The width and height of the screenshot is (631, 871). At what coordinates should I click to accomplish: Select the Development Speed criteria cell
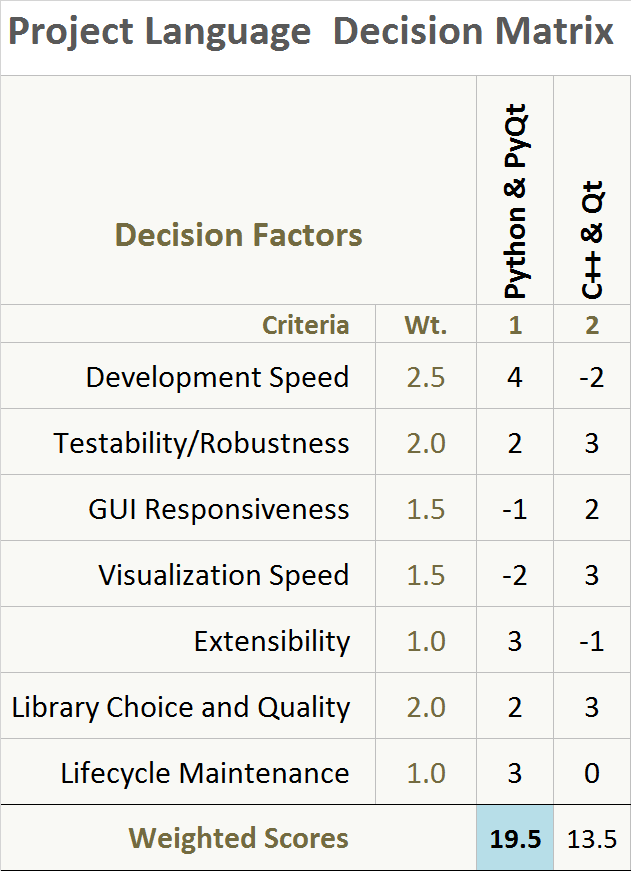pyautogui.click(x=217, y=377)
